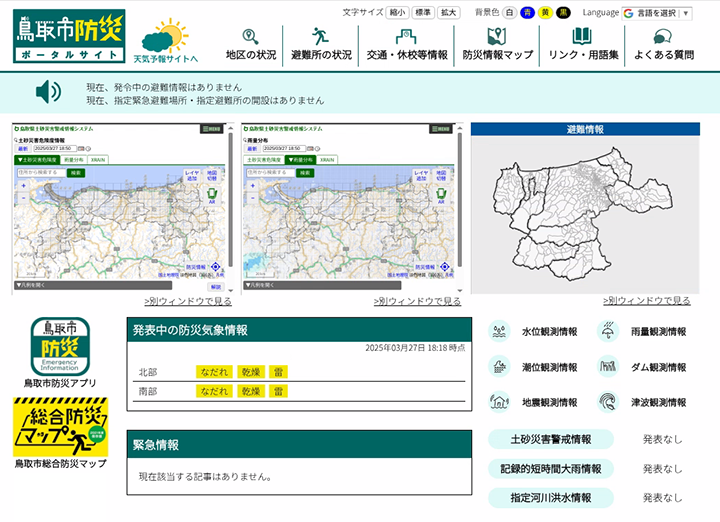
Task: Open the 雨量観測情報 rainfall icon
Action: coord(608,331)
